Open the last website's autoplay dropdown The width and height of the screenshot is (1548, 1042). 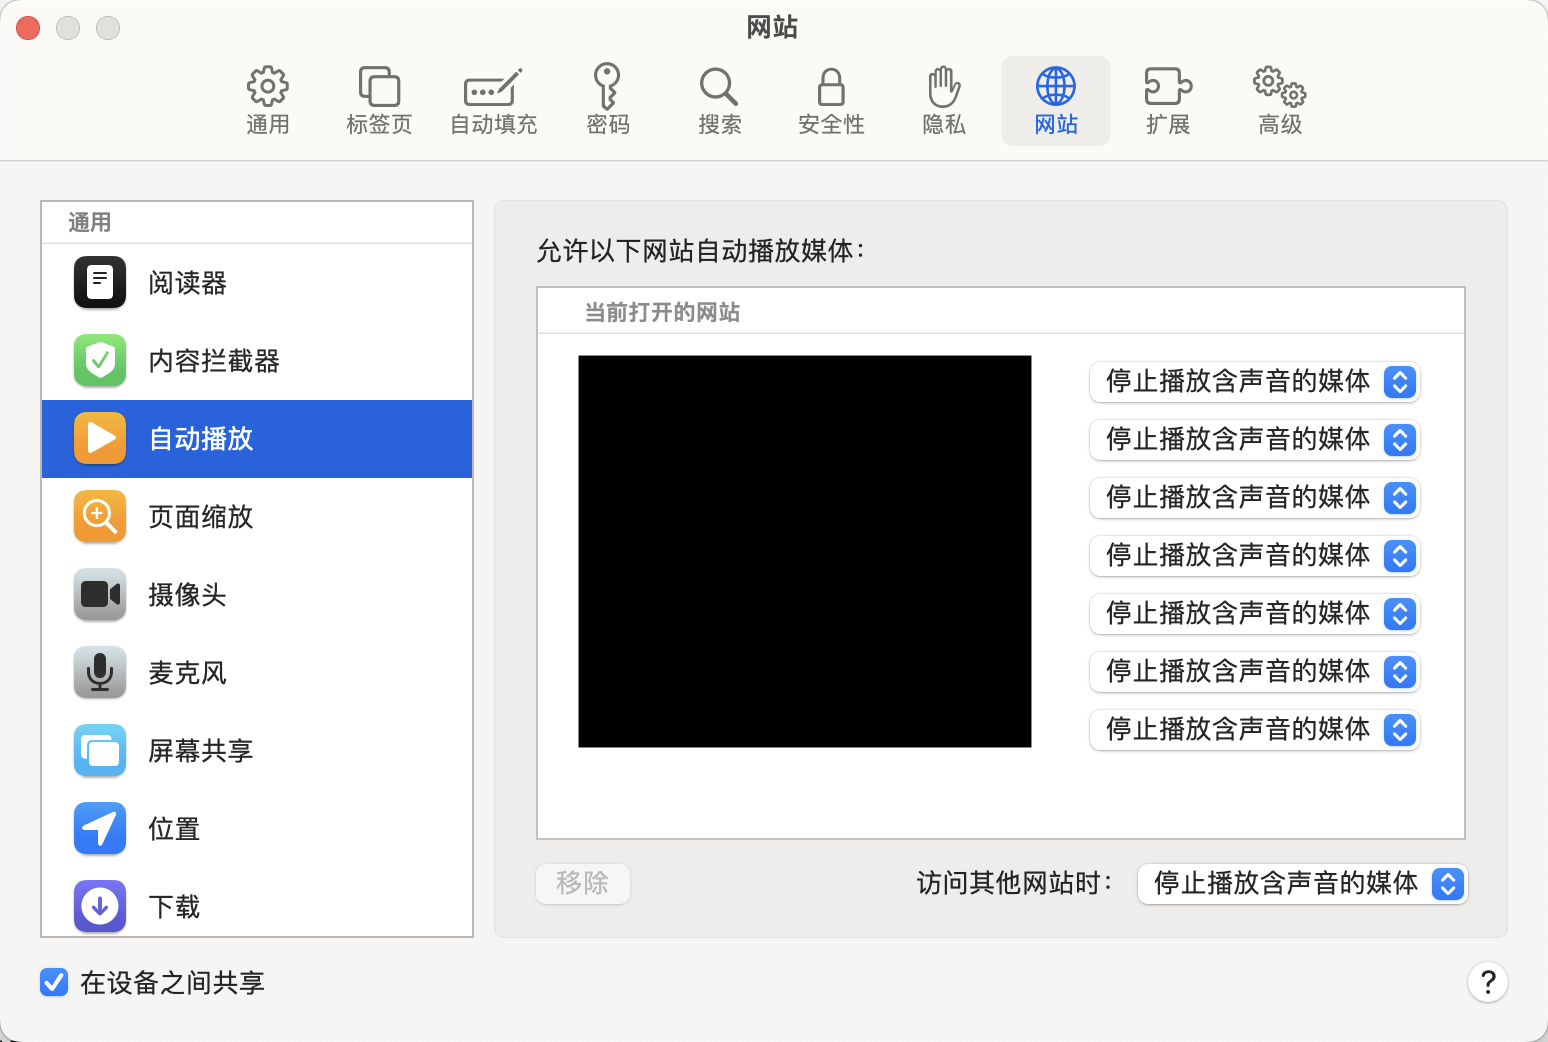1254,730
